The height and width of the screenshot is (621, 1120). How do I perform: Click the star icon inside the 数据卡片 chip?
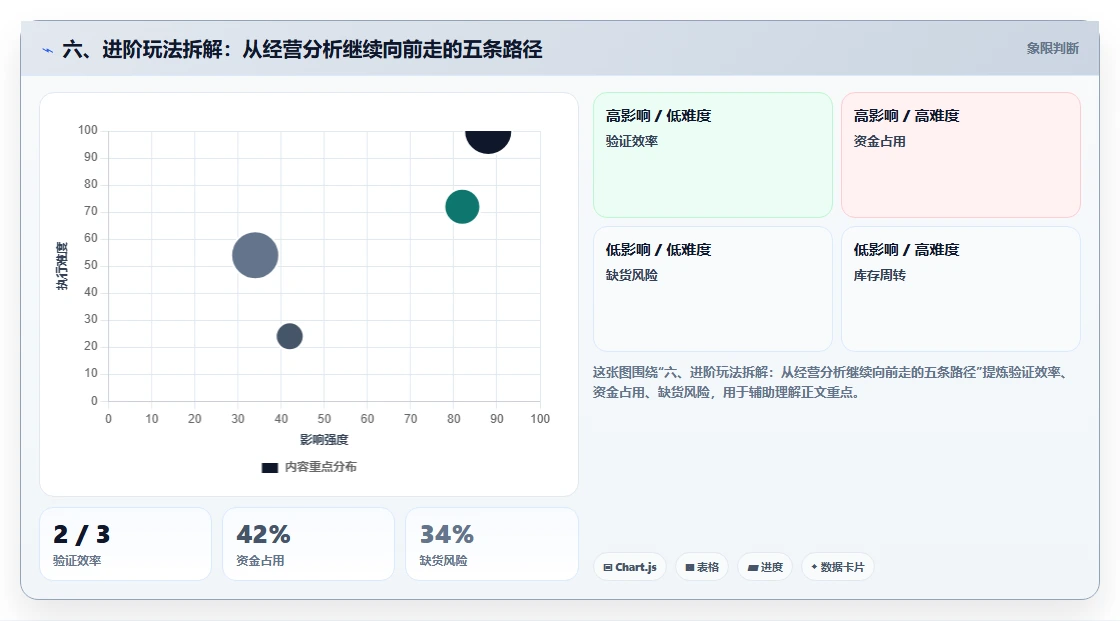point(814,567)
